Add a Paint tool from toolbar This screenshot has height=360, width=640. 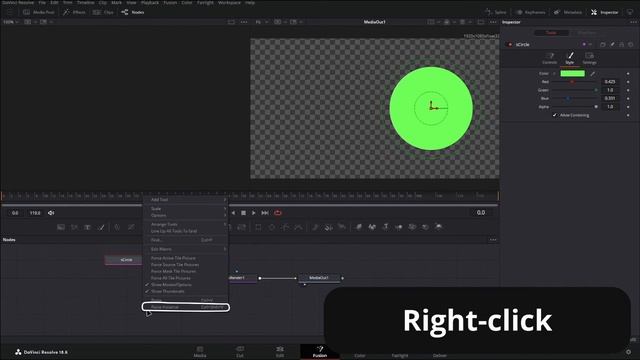101,227
